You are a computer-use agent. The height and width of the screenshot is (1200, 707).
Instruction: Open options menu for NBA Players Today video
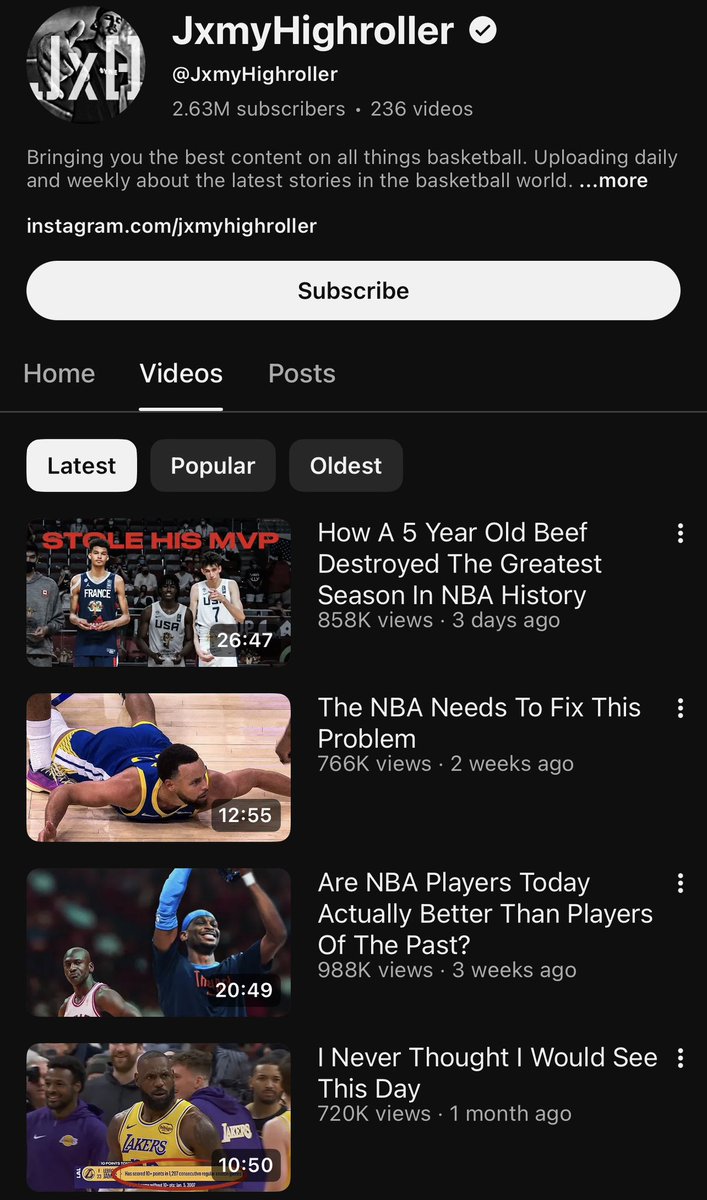[680, 883]
